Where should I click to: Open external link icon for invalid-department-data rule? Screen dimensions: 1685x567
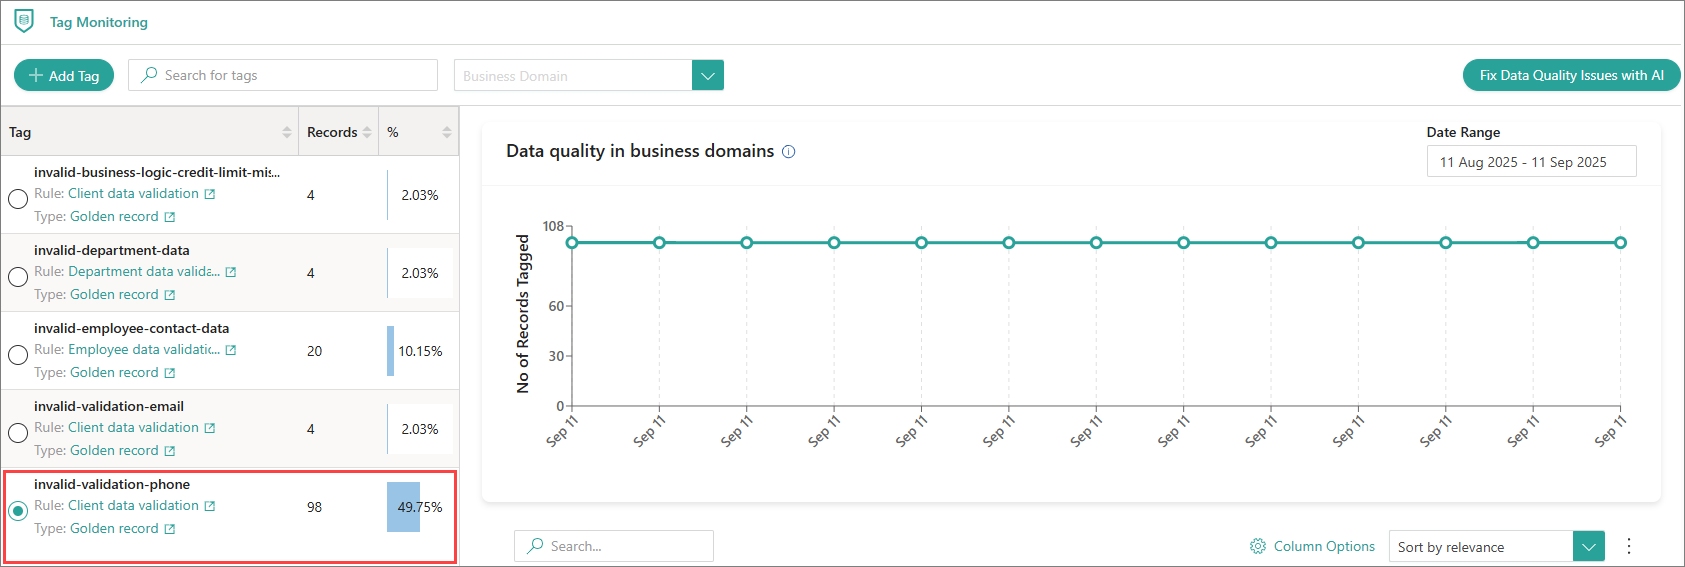(x=231, y=272)
